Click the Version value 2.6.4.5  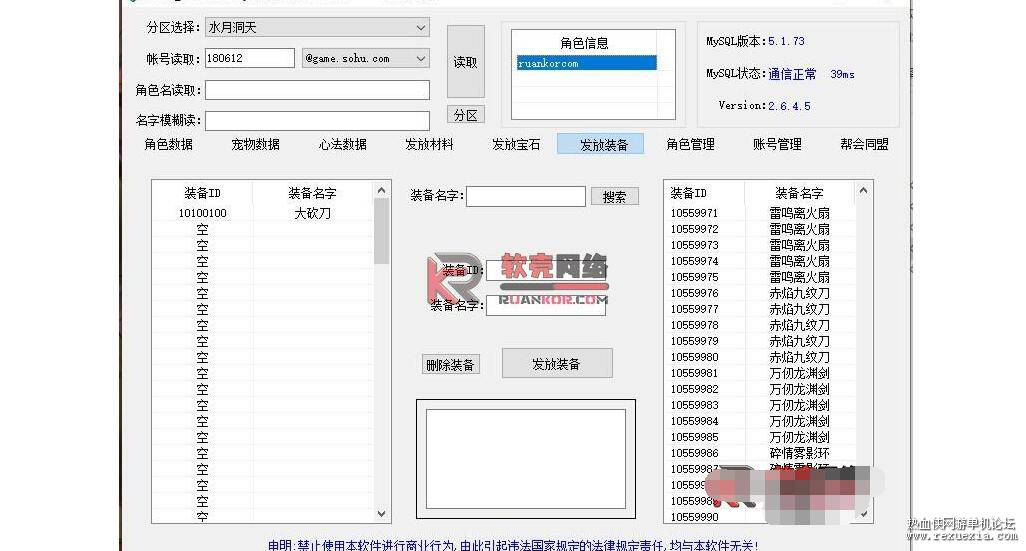[x=789, y=106]
